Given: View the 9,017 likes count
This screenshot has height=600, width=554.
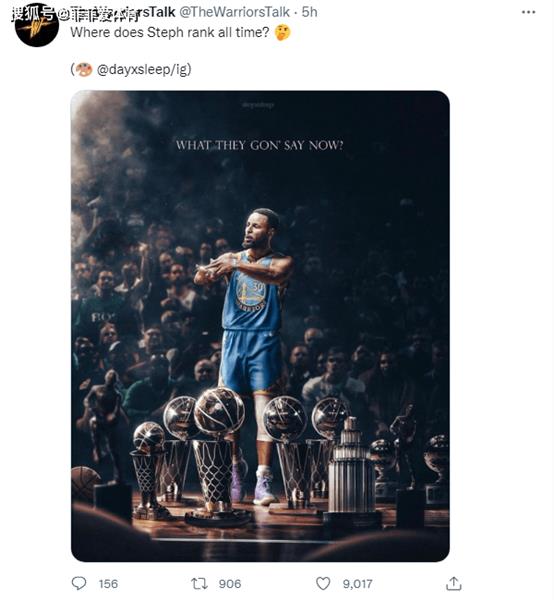Looking at the screenshot, I should [357, 584].
